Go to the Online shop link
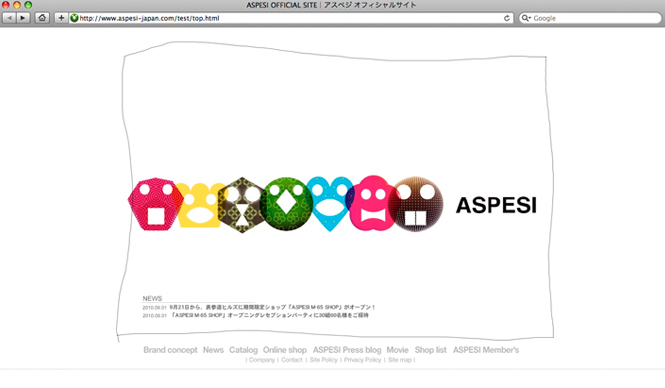The image size is (665, 388). [x=285, y=350]
